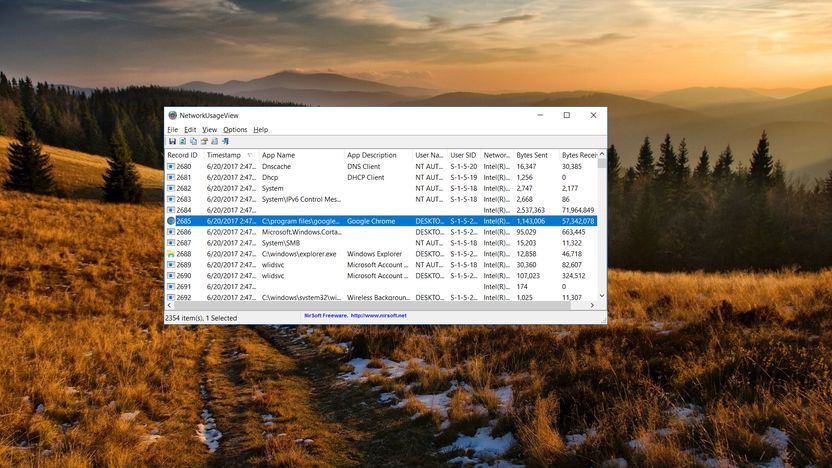832x468 pixels.
Task: Click the 'DNS Client' description cell
Action: tap(363, 167)
